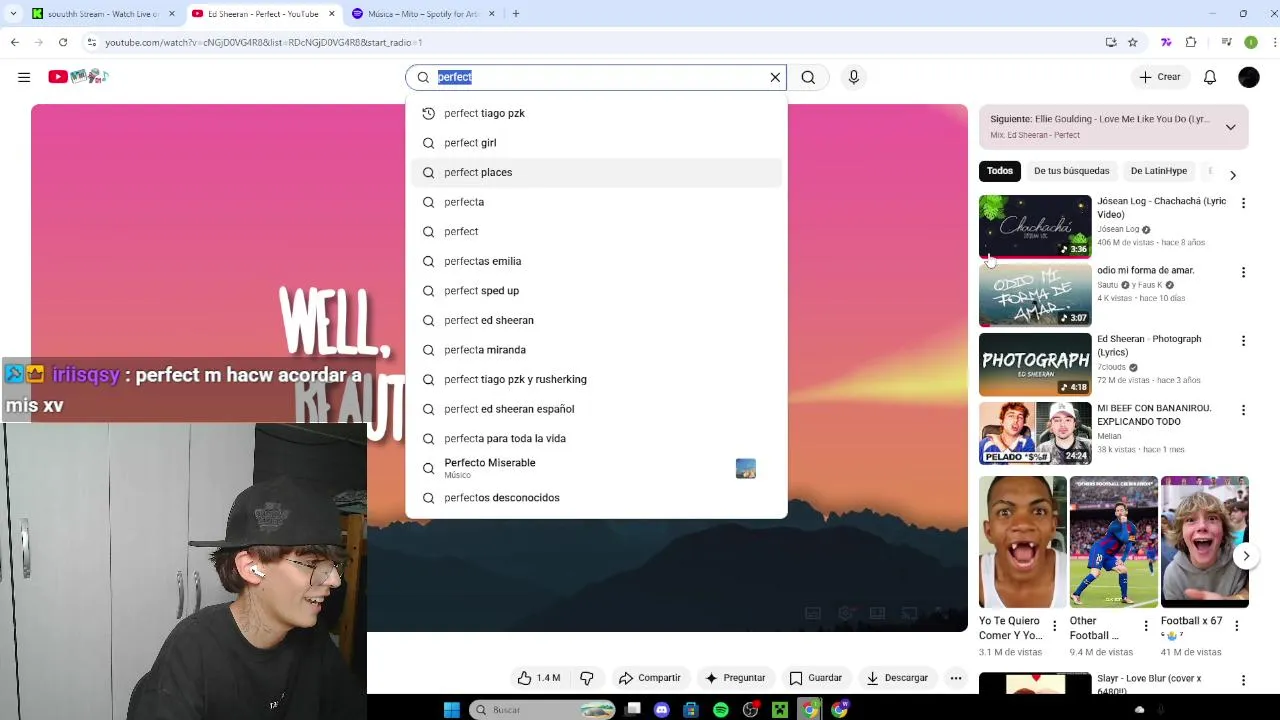Image resolution: width=1280 pixels, height=720 pixels.
Task: Reload the page
Action: (x=63, y=42)
